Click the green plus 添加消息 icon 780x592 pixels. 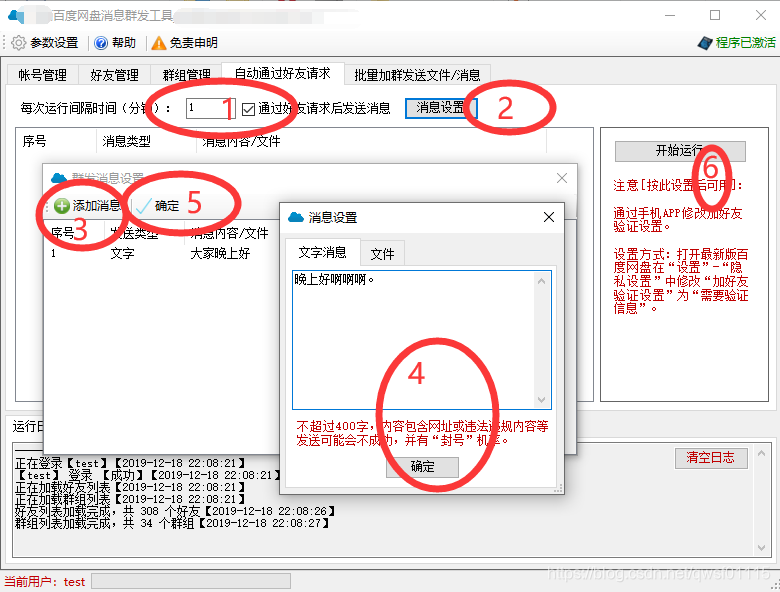[x=61, y=205]
